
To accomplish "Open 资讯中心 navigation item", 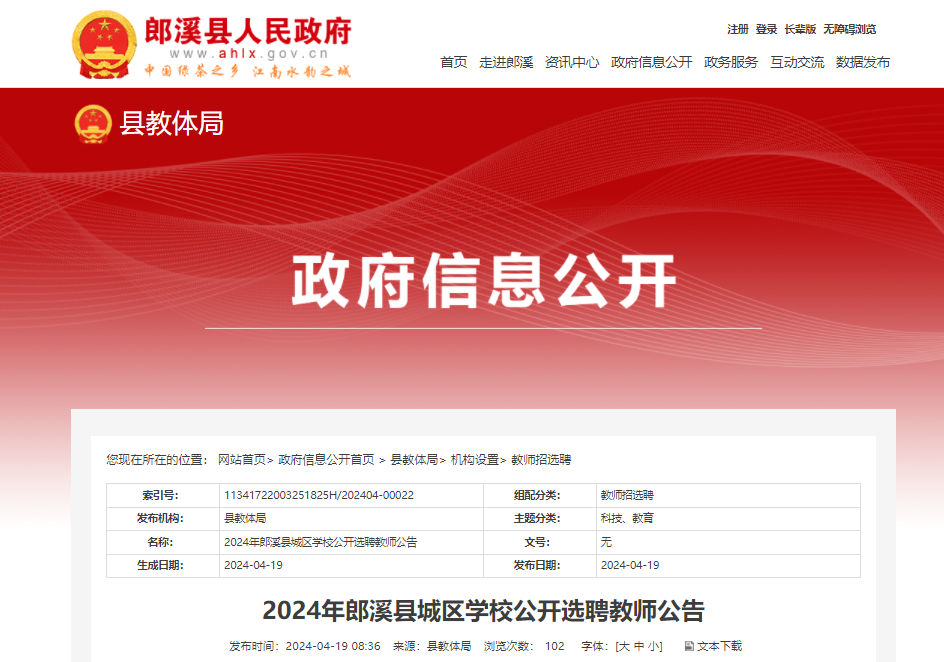I will point(572,62).
